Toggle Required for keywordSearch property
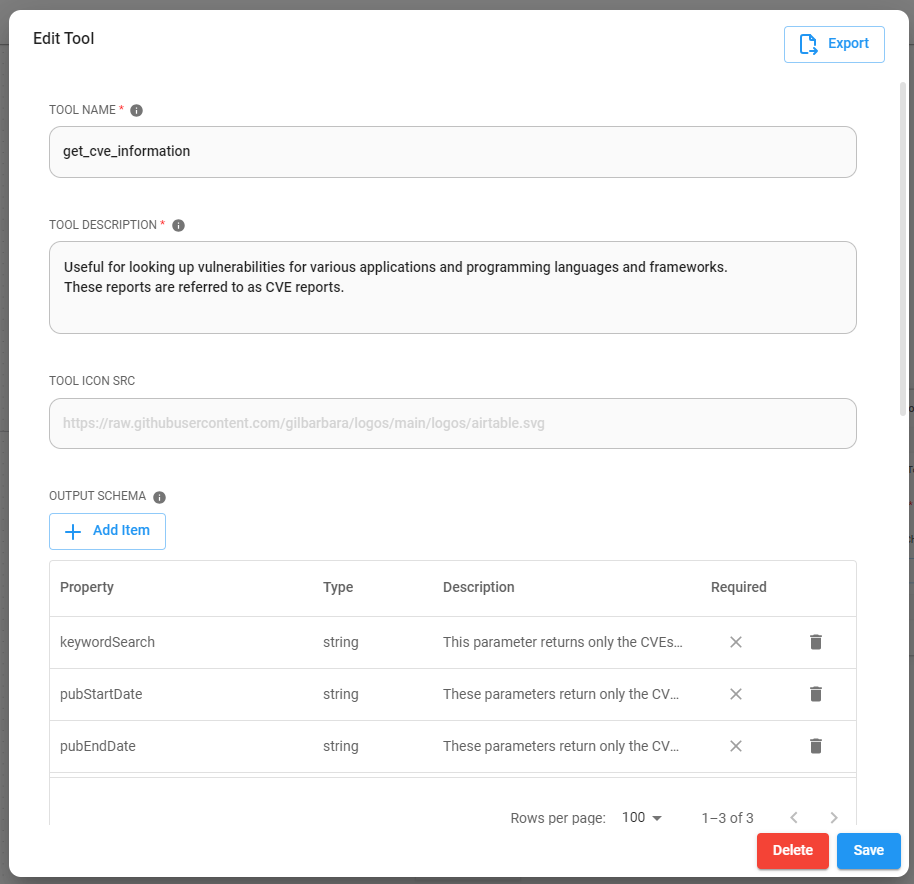This screenshot has height=884, width=914. tap(736, 642)
